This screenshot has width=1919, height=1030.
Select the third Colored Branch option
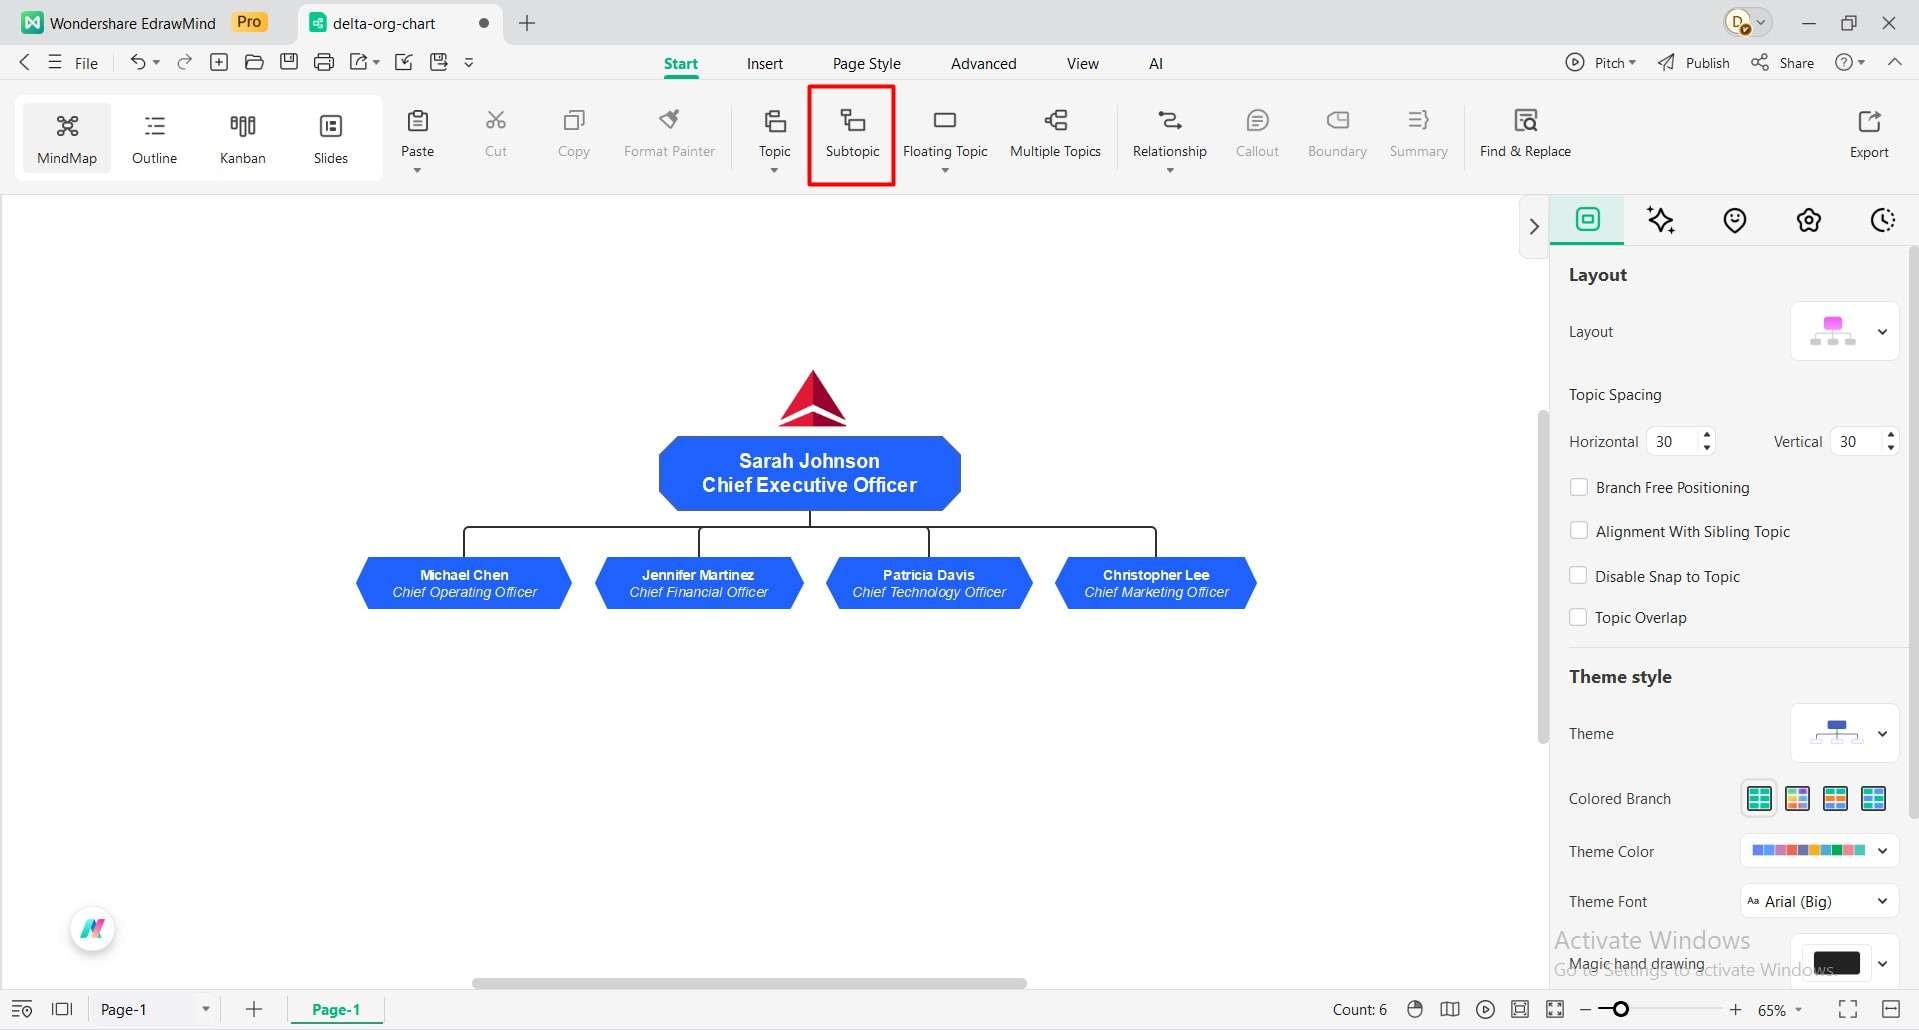click(1835, 798)
